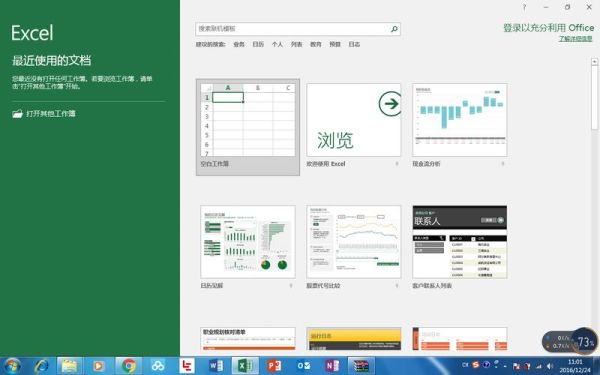Image resolution: width=600 pixels, height=375 pixels.
Task: Select suggested search term 列表
Action: 296,44
